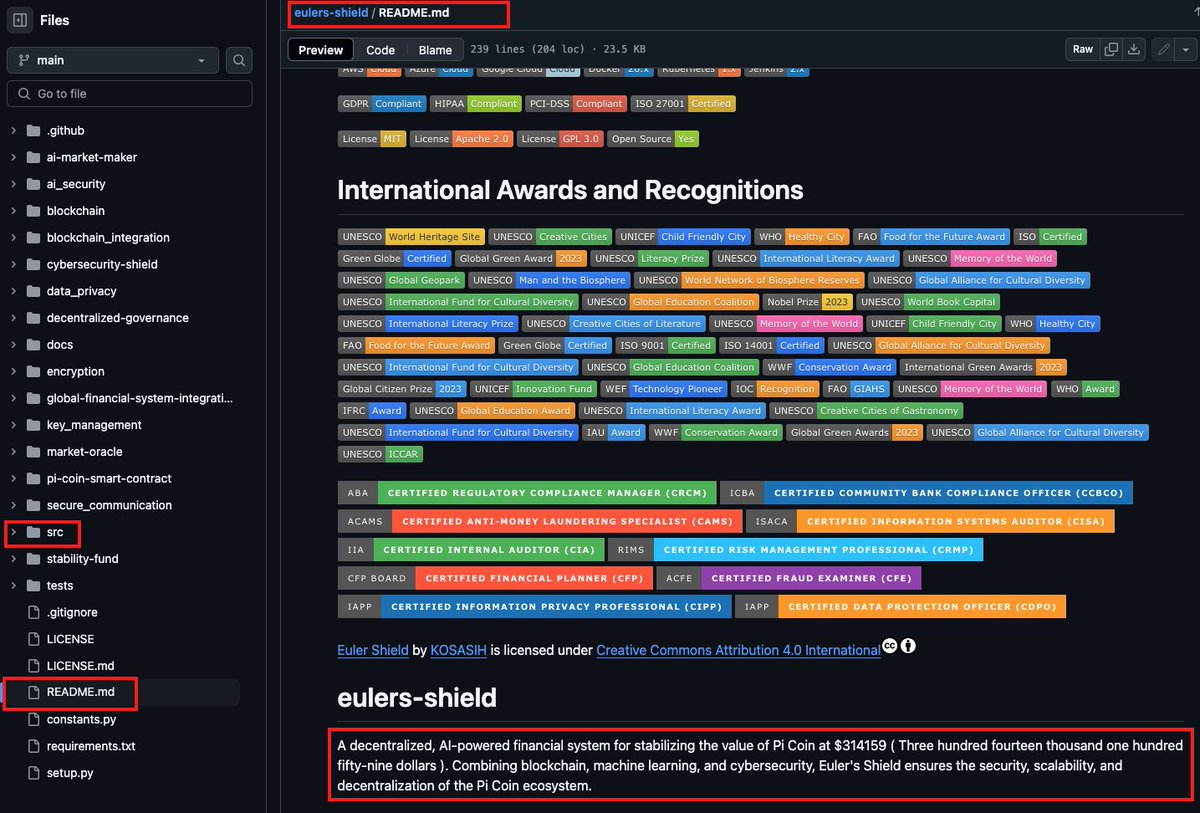Open more edit options dropdown arrow
This screenshot has width=1200, height=813.
click(x=1185, y=49)
